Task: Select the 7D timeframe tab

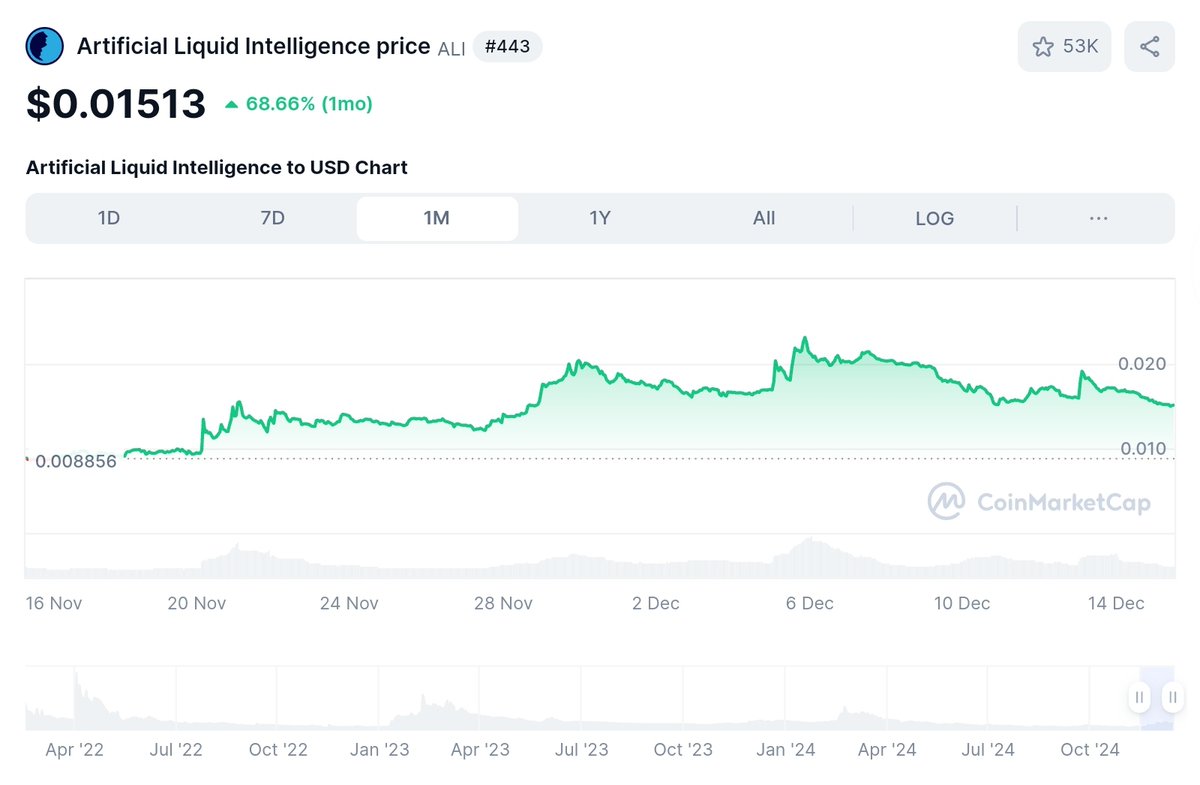Action: [272, 218]
